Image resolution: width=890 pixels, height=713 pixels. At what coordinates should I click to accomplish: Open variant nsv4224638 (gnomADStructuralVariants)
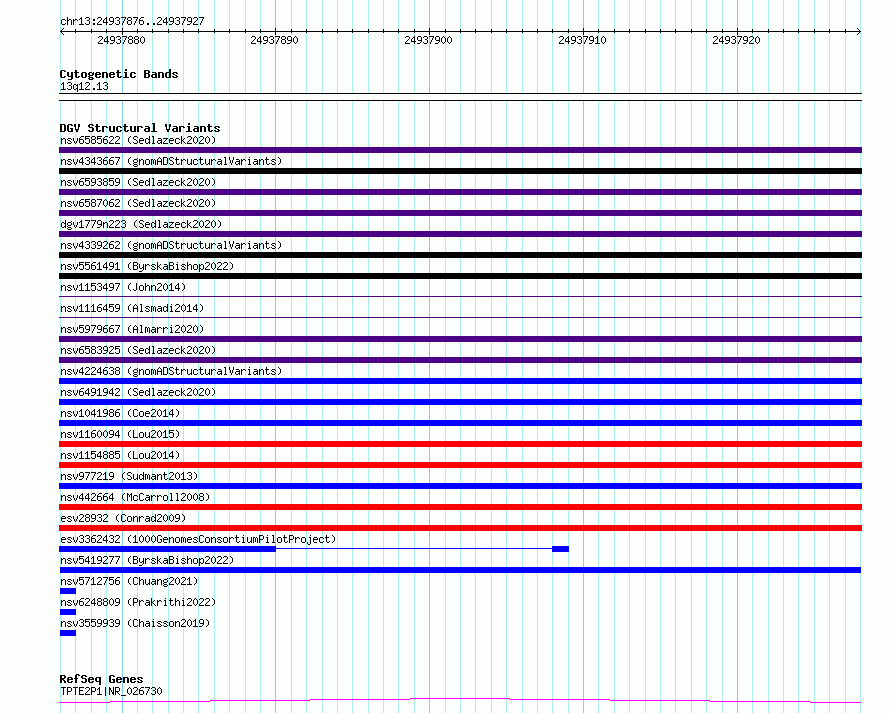[x=171, y=371]
